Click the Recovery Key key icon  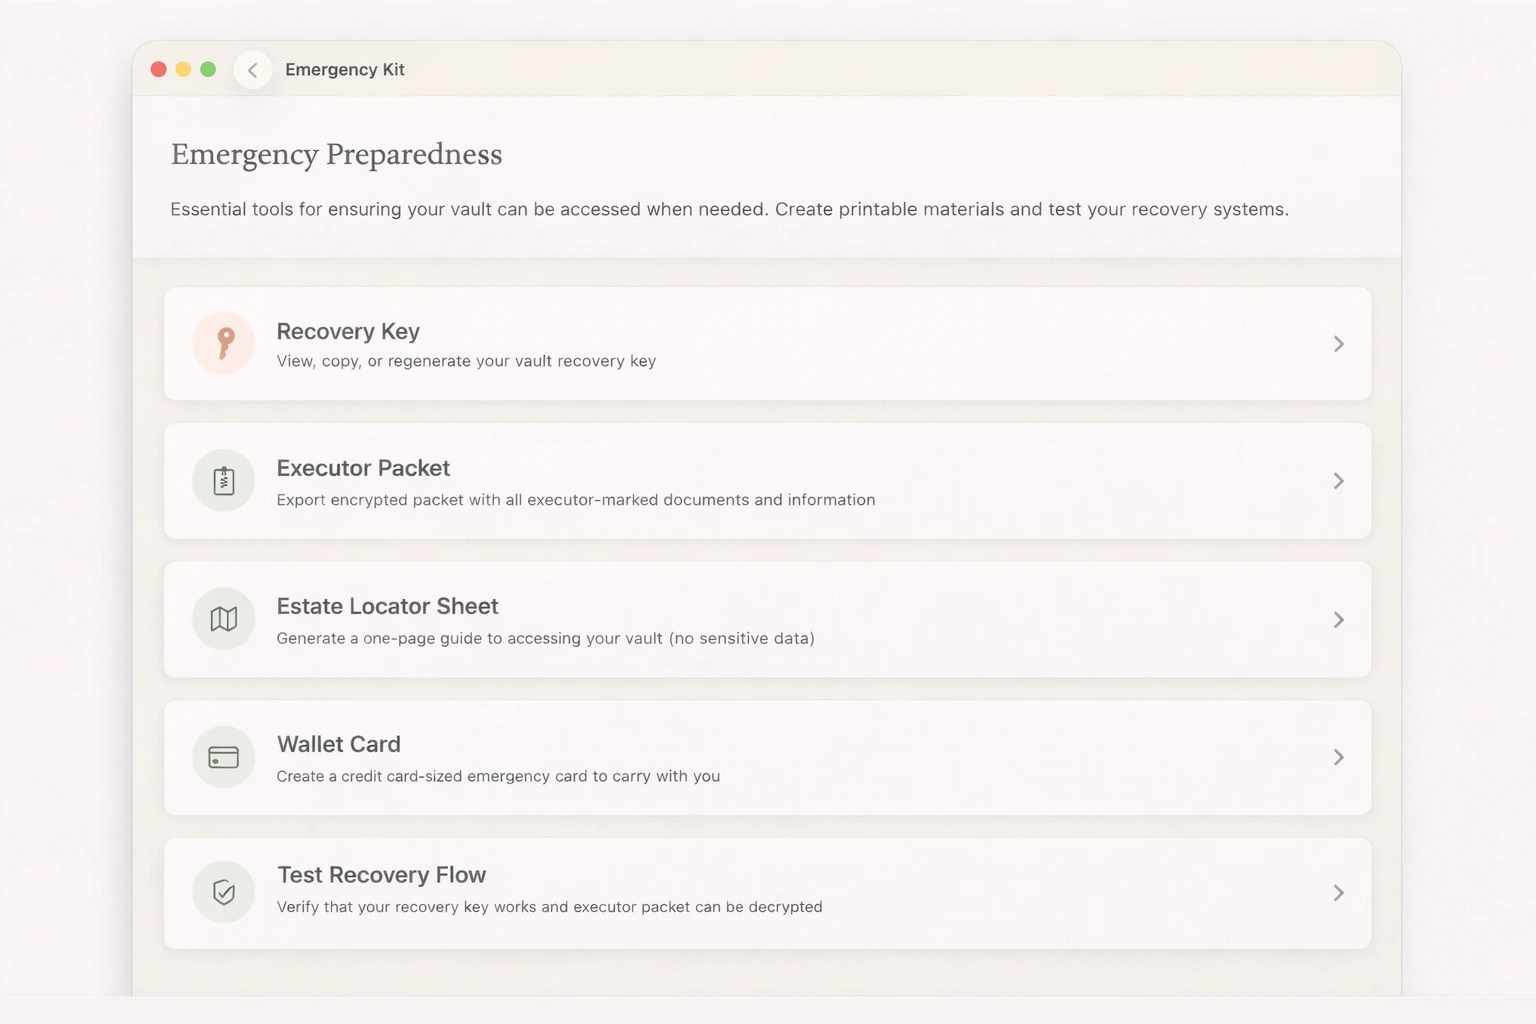click(x=223, y=343)
